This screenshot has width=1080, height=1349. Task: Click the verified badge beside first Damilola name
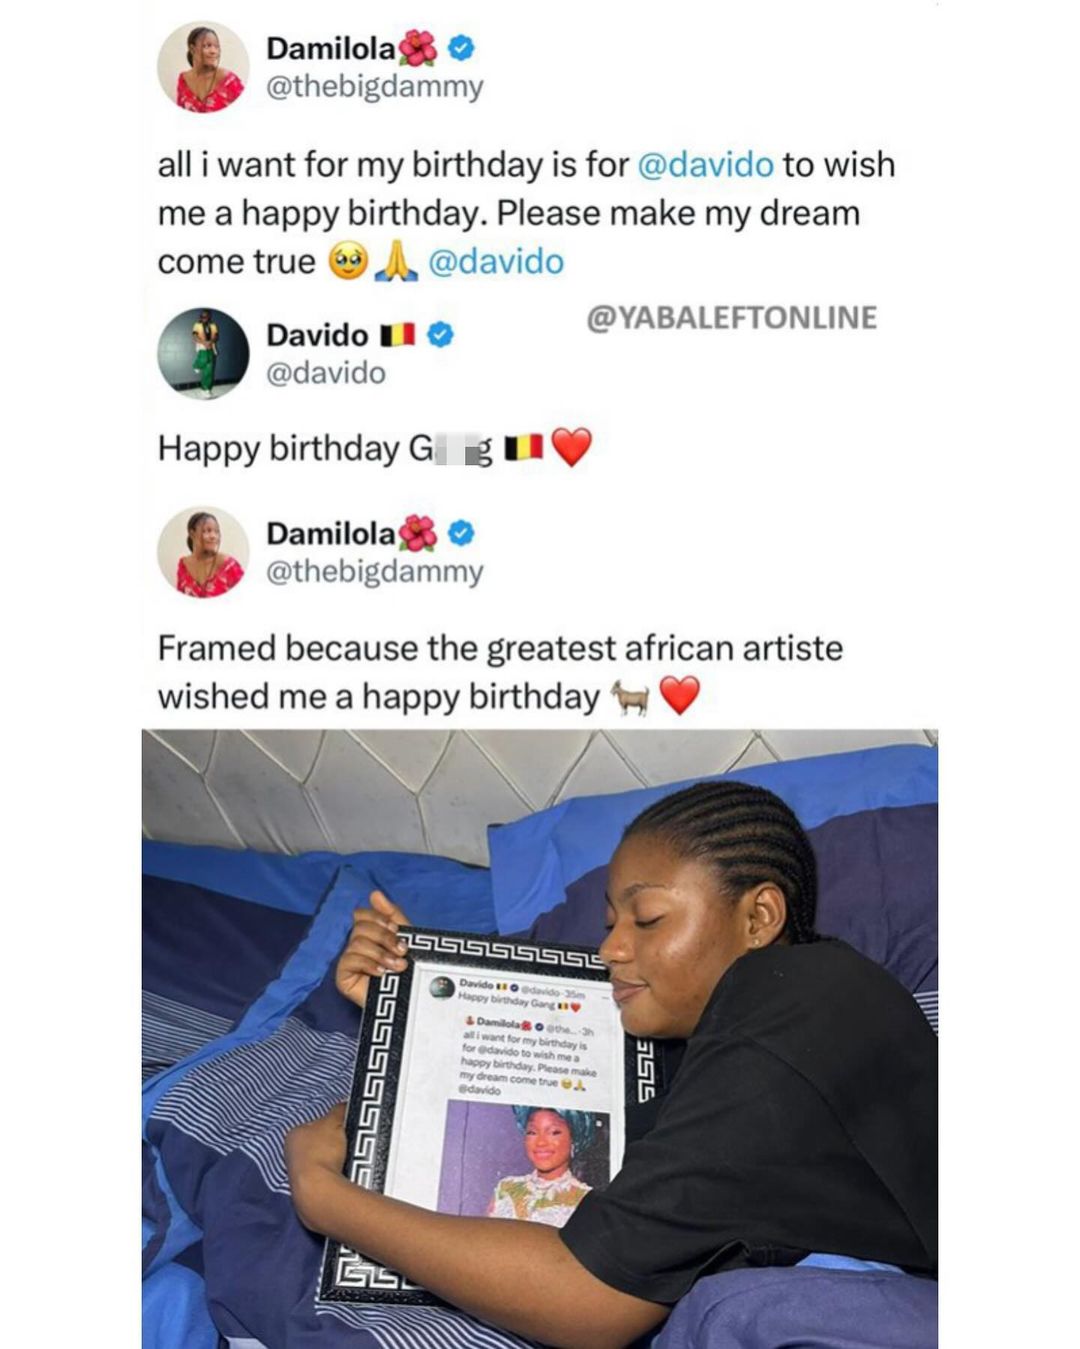pos(460,47)
